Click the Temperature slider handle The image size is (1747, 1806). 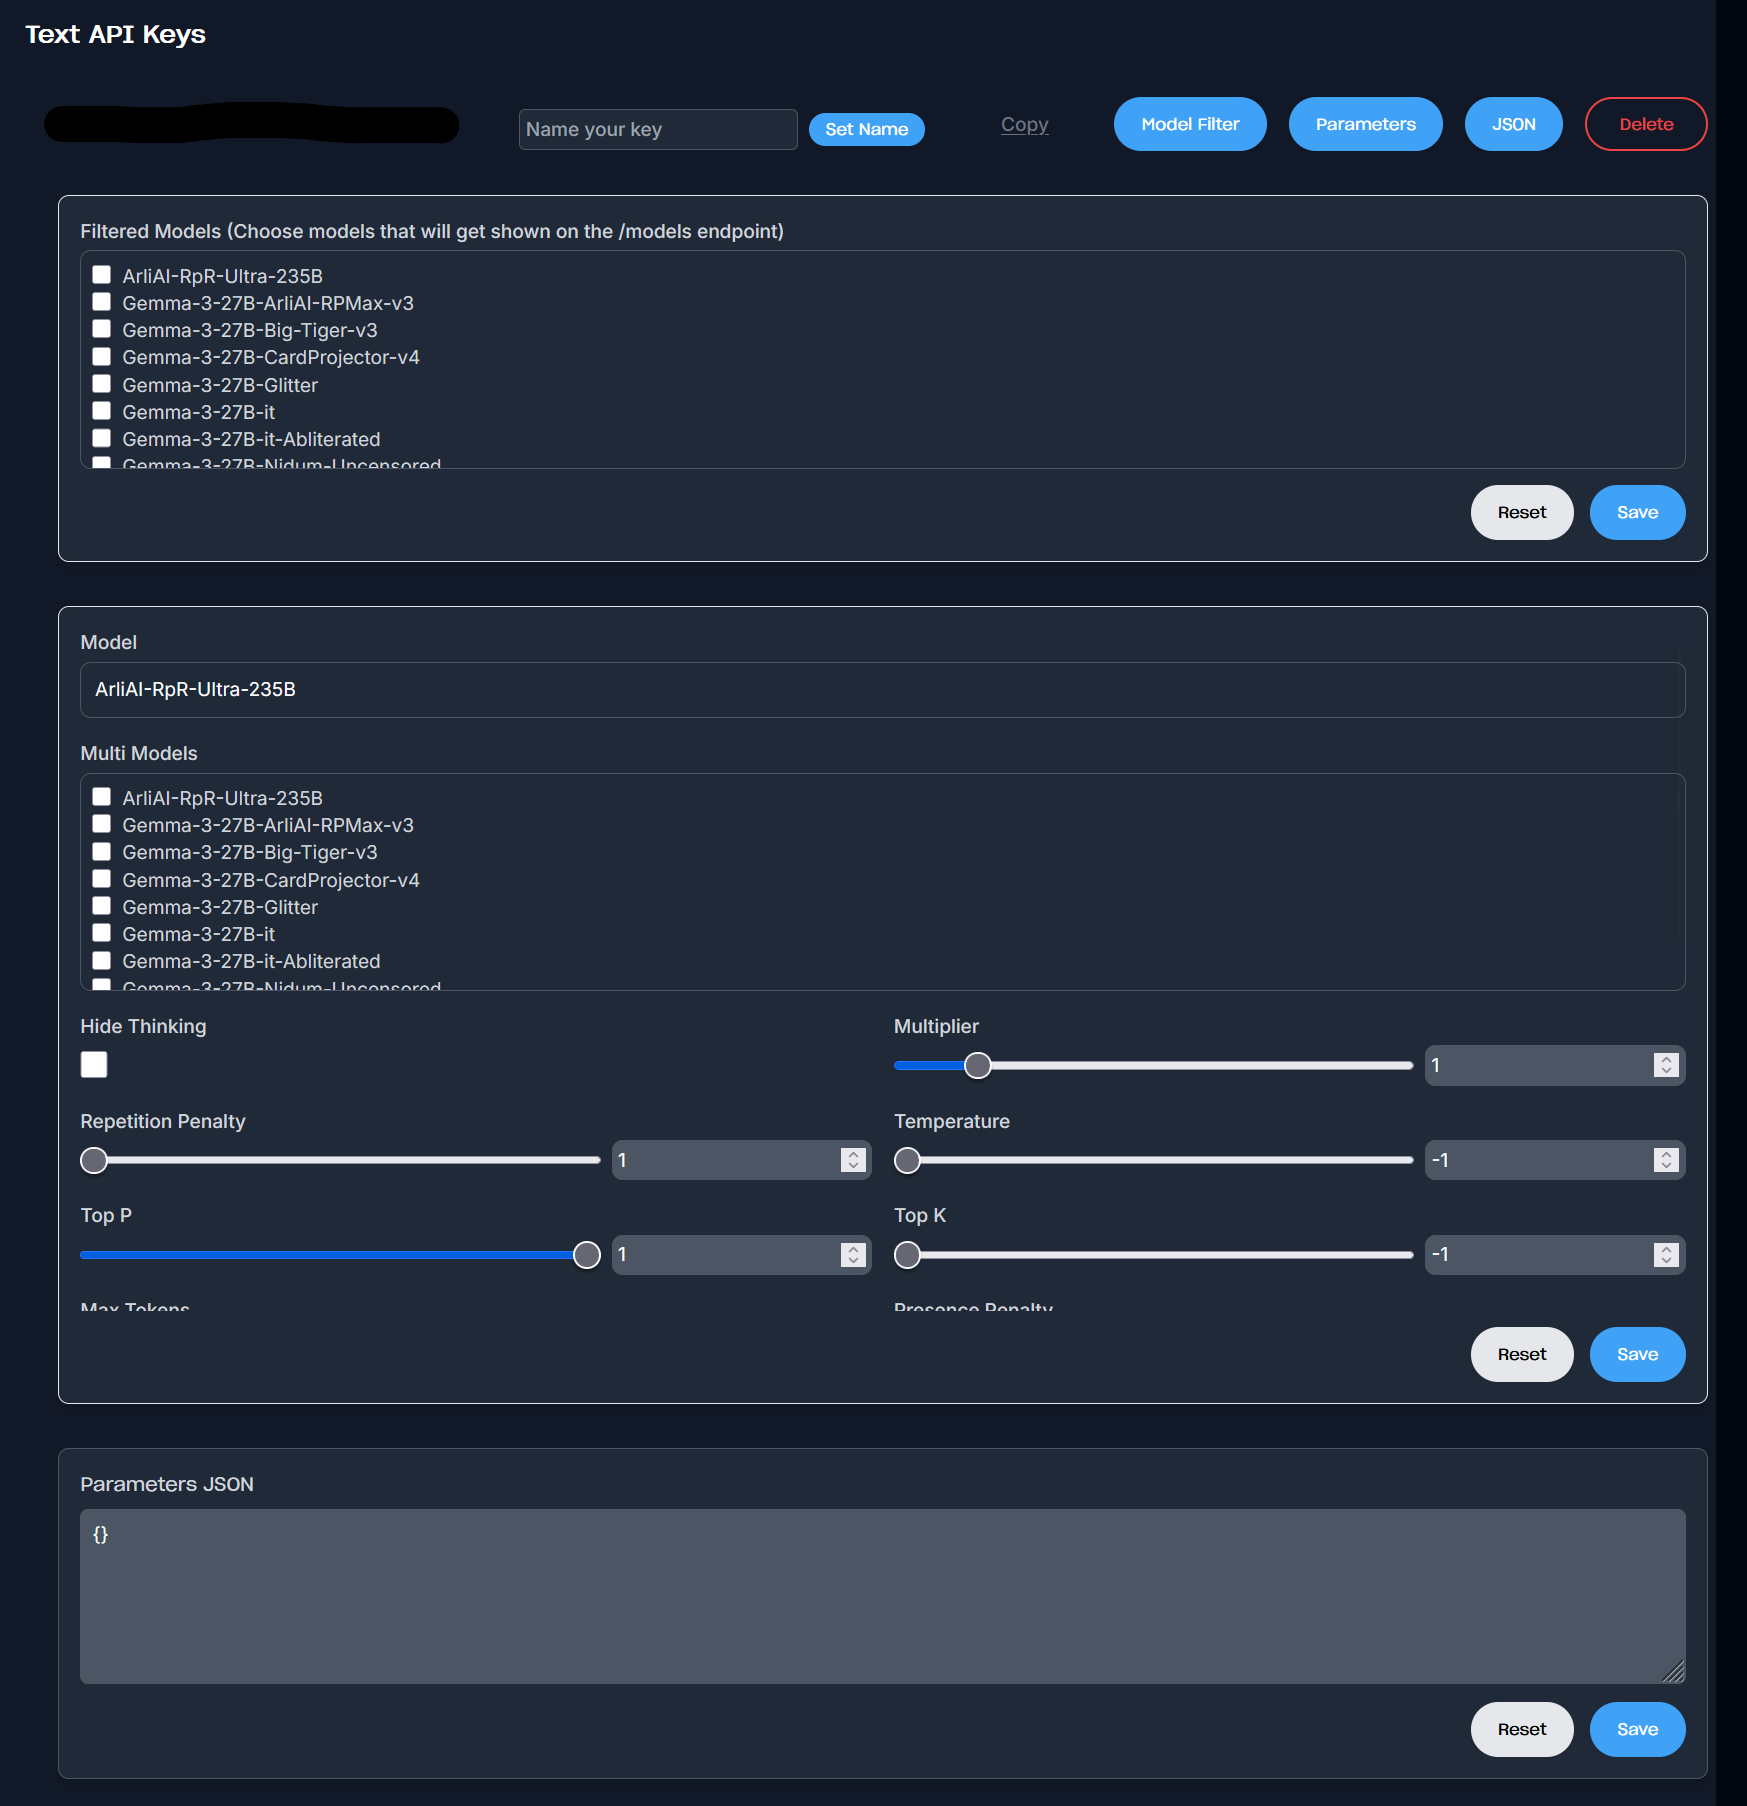907,1160
